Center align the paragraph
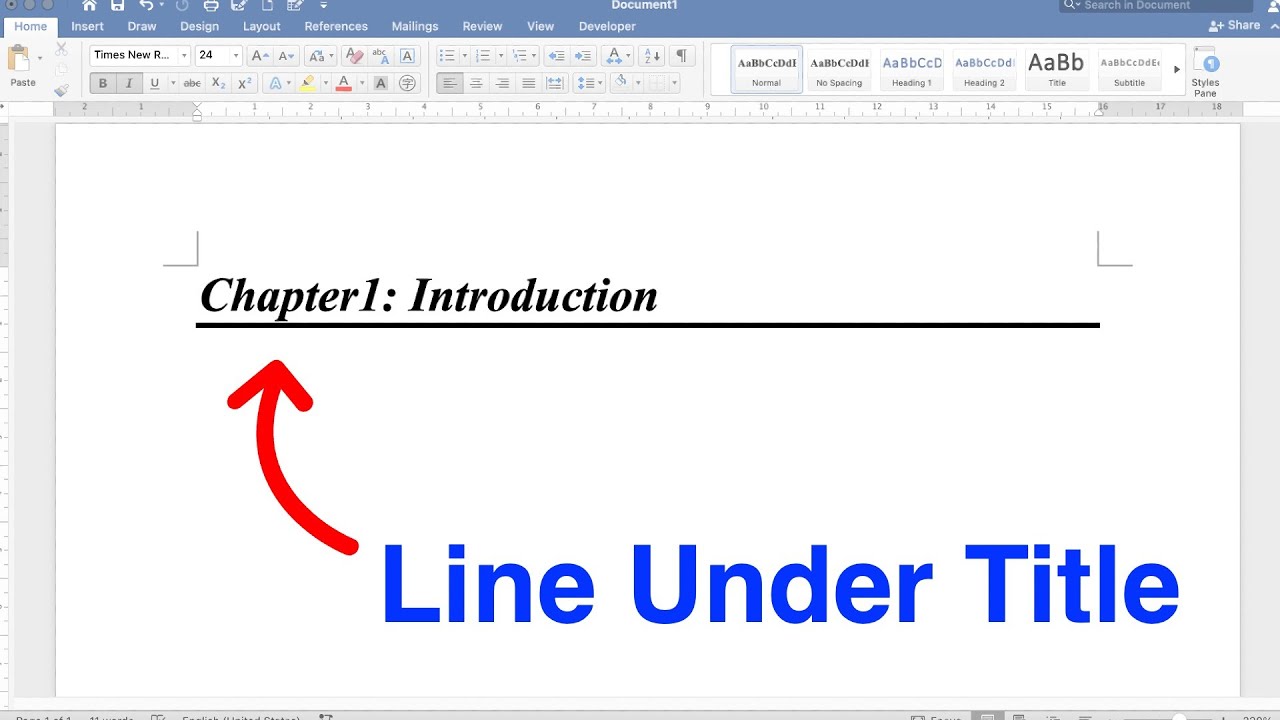Screen dimensions: 1280x720 pos(476,83)
